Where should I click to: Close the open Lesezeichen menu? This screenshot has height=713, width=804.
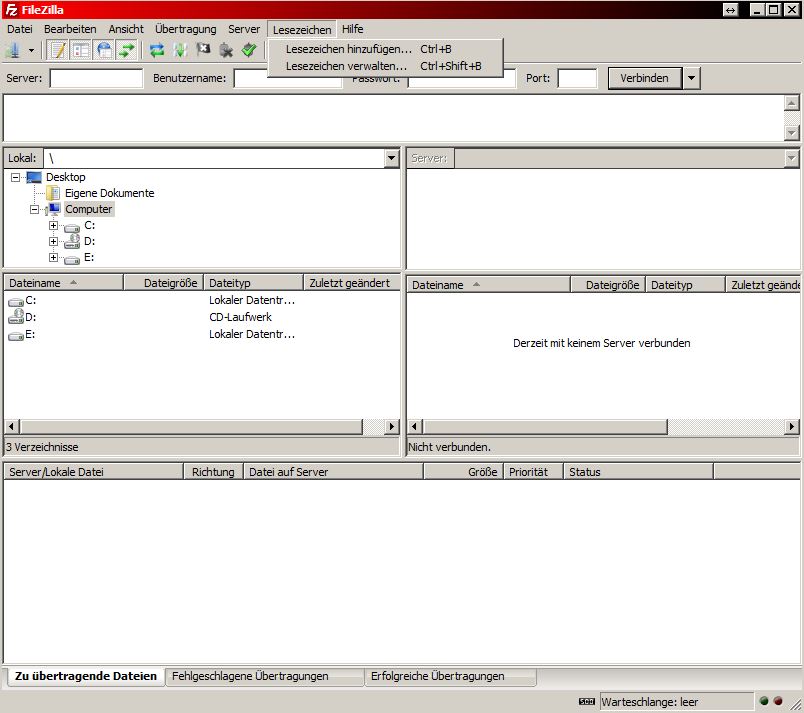pyautogui.click(x=302, y=30)
